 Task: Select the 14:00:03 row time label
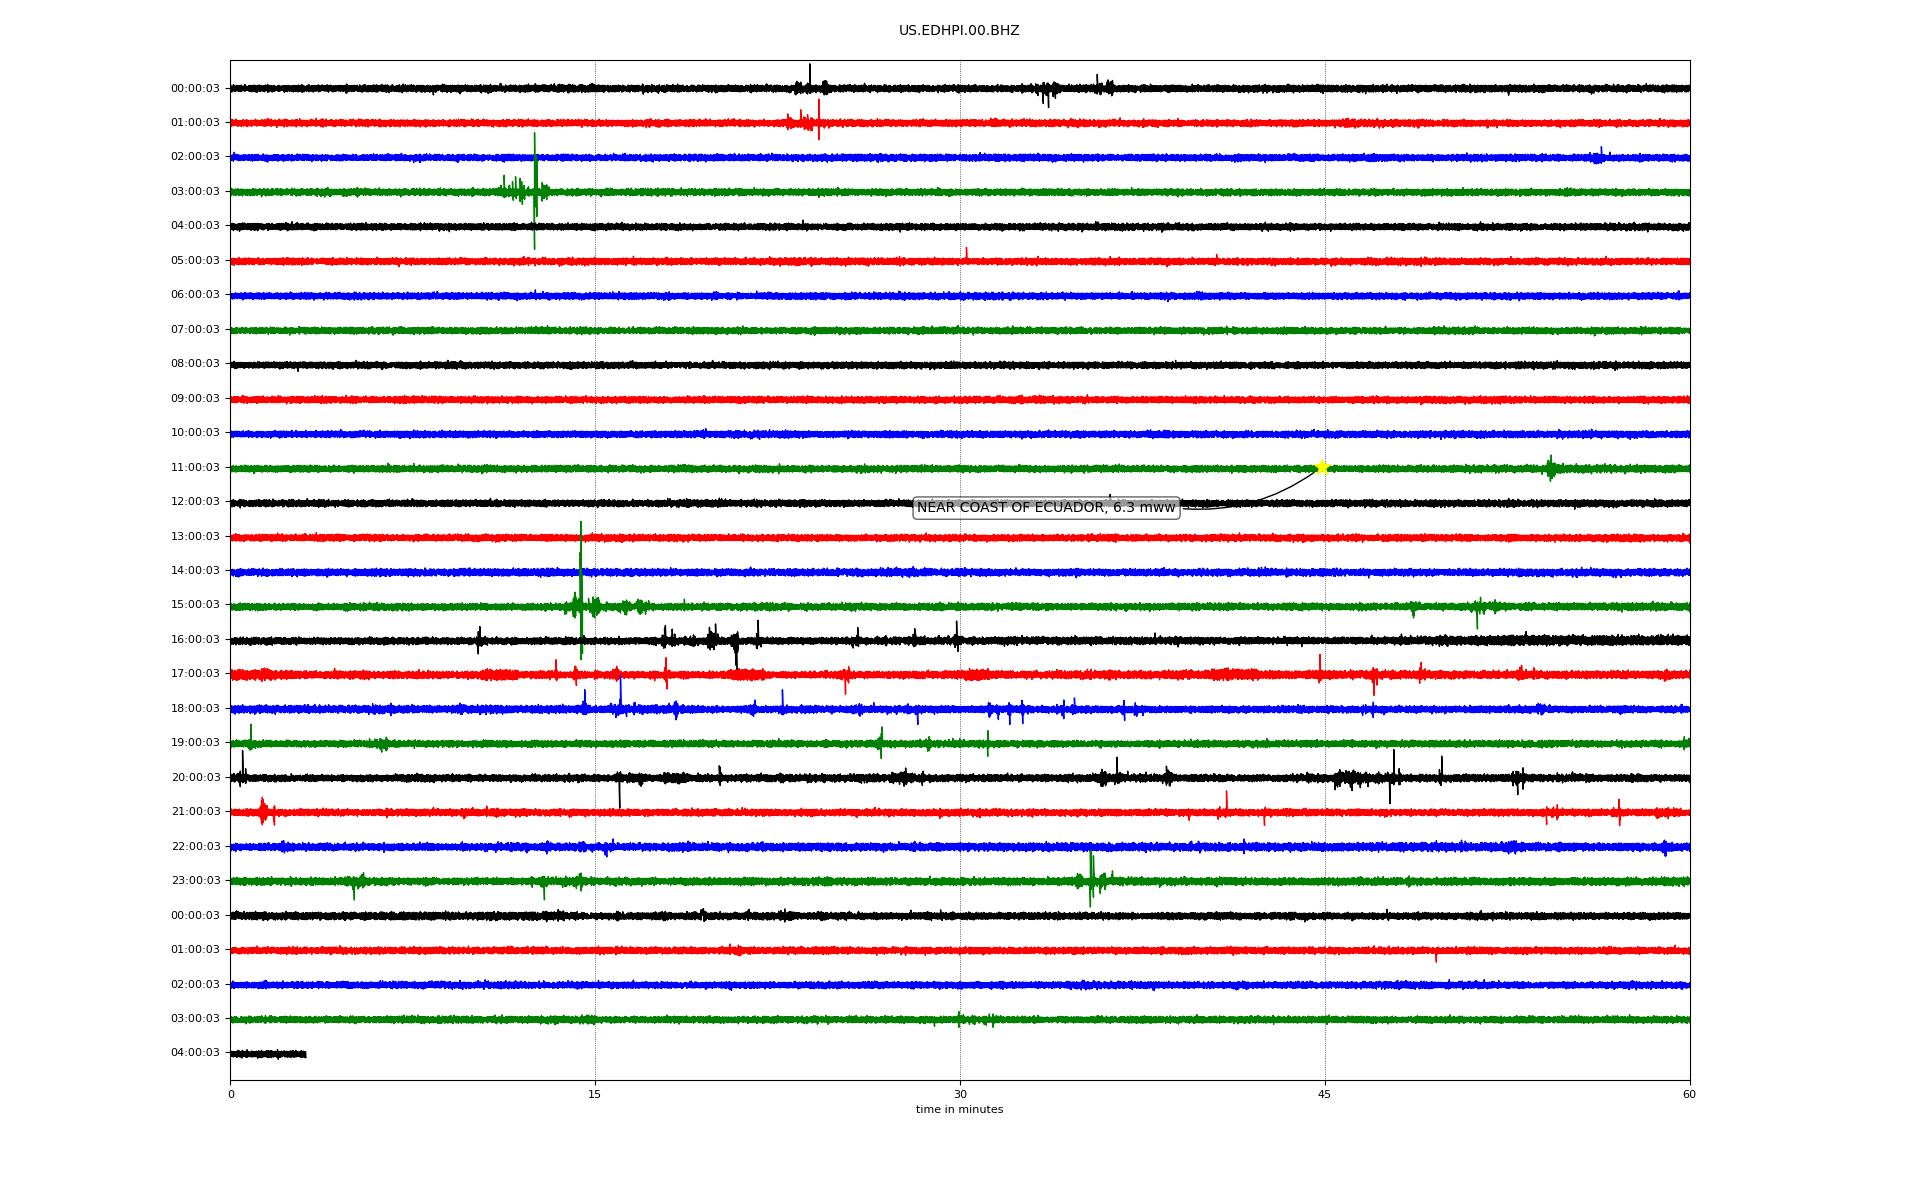195,571
